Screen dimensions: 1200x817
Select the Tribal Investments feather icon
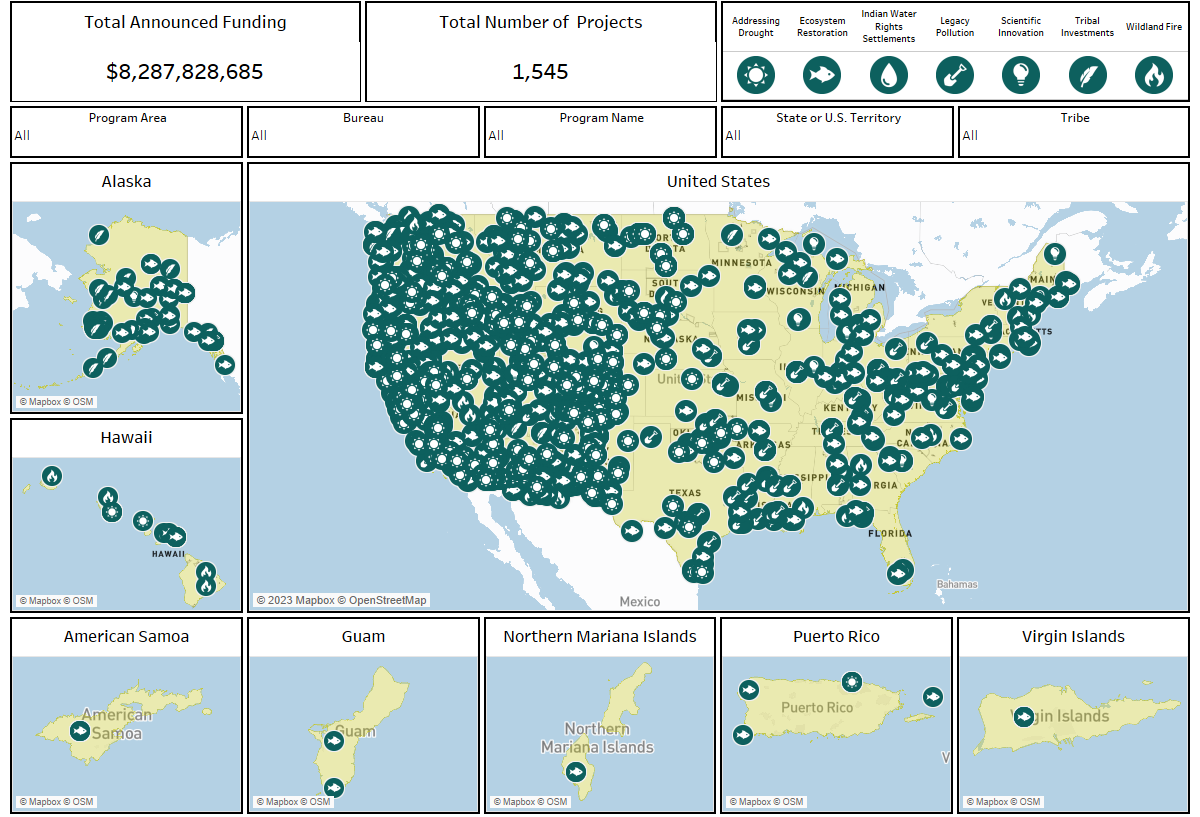[1087, 74]
